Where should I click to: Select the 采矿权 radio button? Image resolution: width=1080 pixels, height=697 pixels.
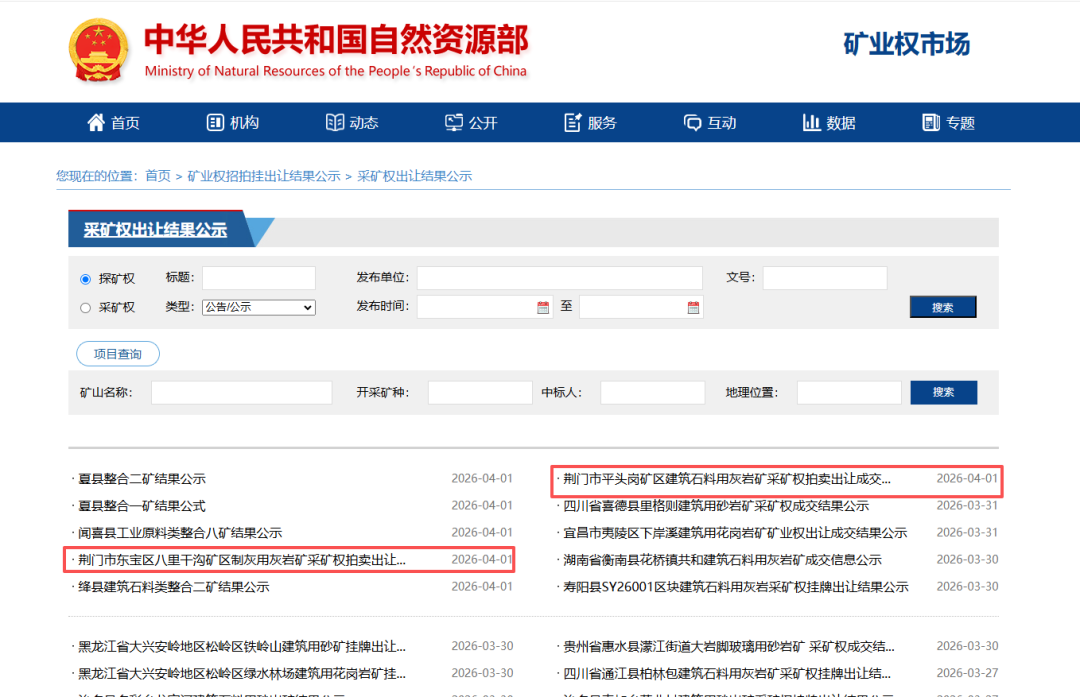pyautogui.click(x=85, y=308)
